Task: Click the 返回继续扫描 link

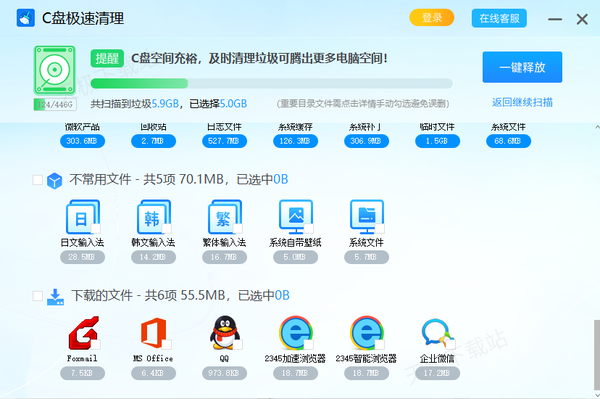Action: (522, 103)
